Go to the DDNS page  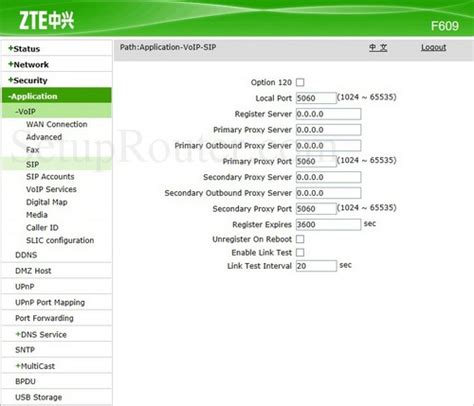(x=26, y=255)
